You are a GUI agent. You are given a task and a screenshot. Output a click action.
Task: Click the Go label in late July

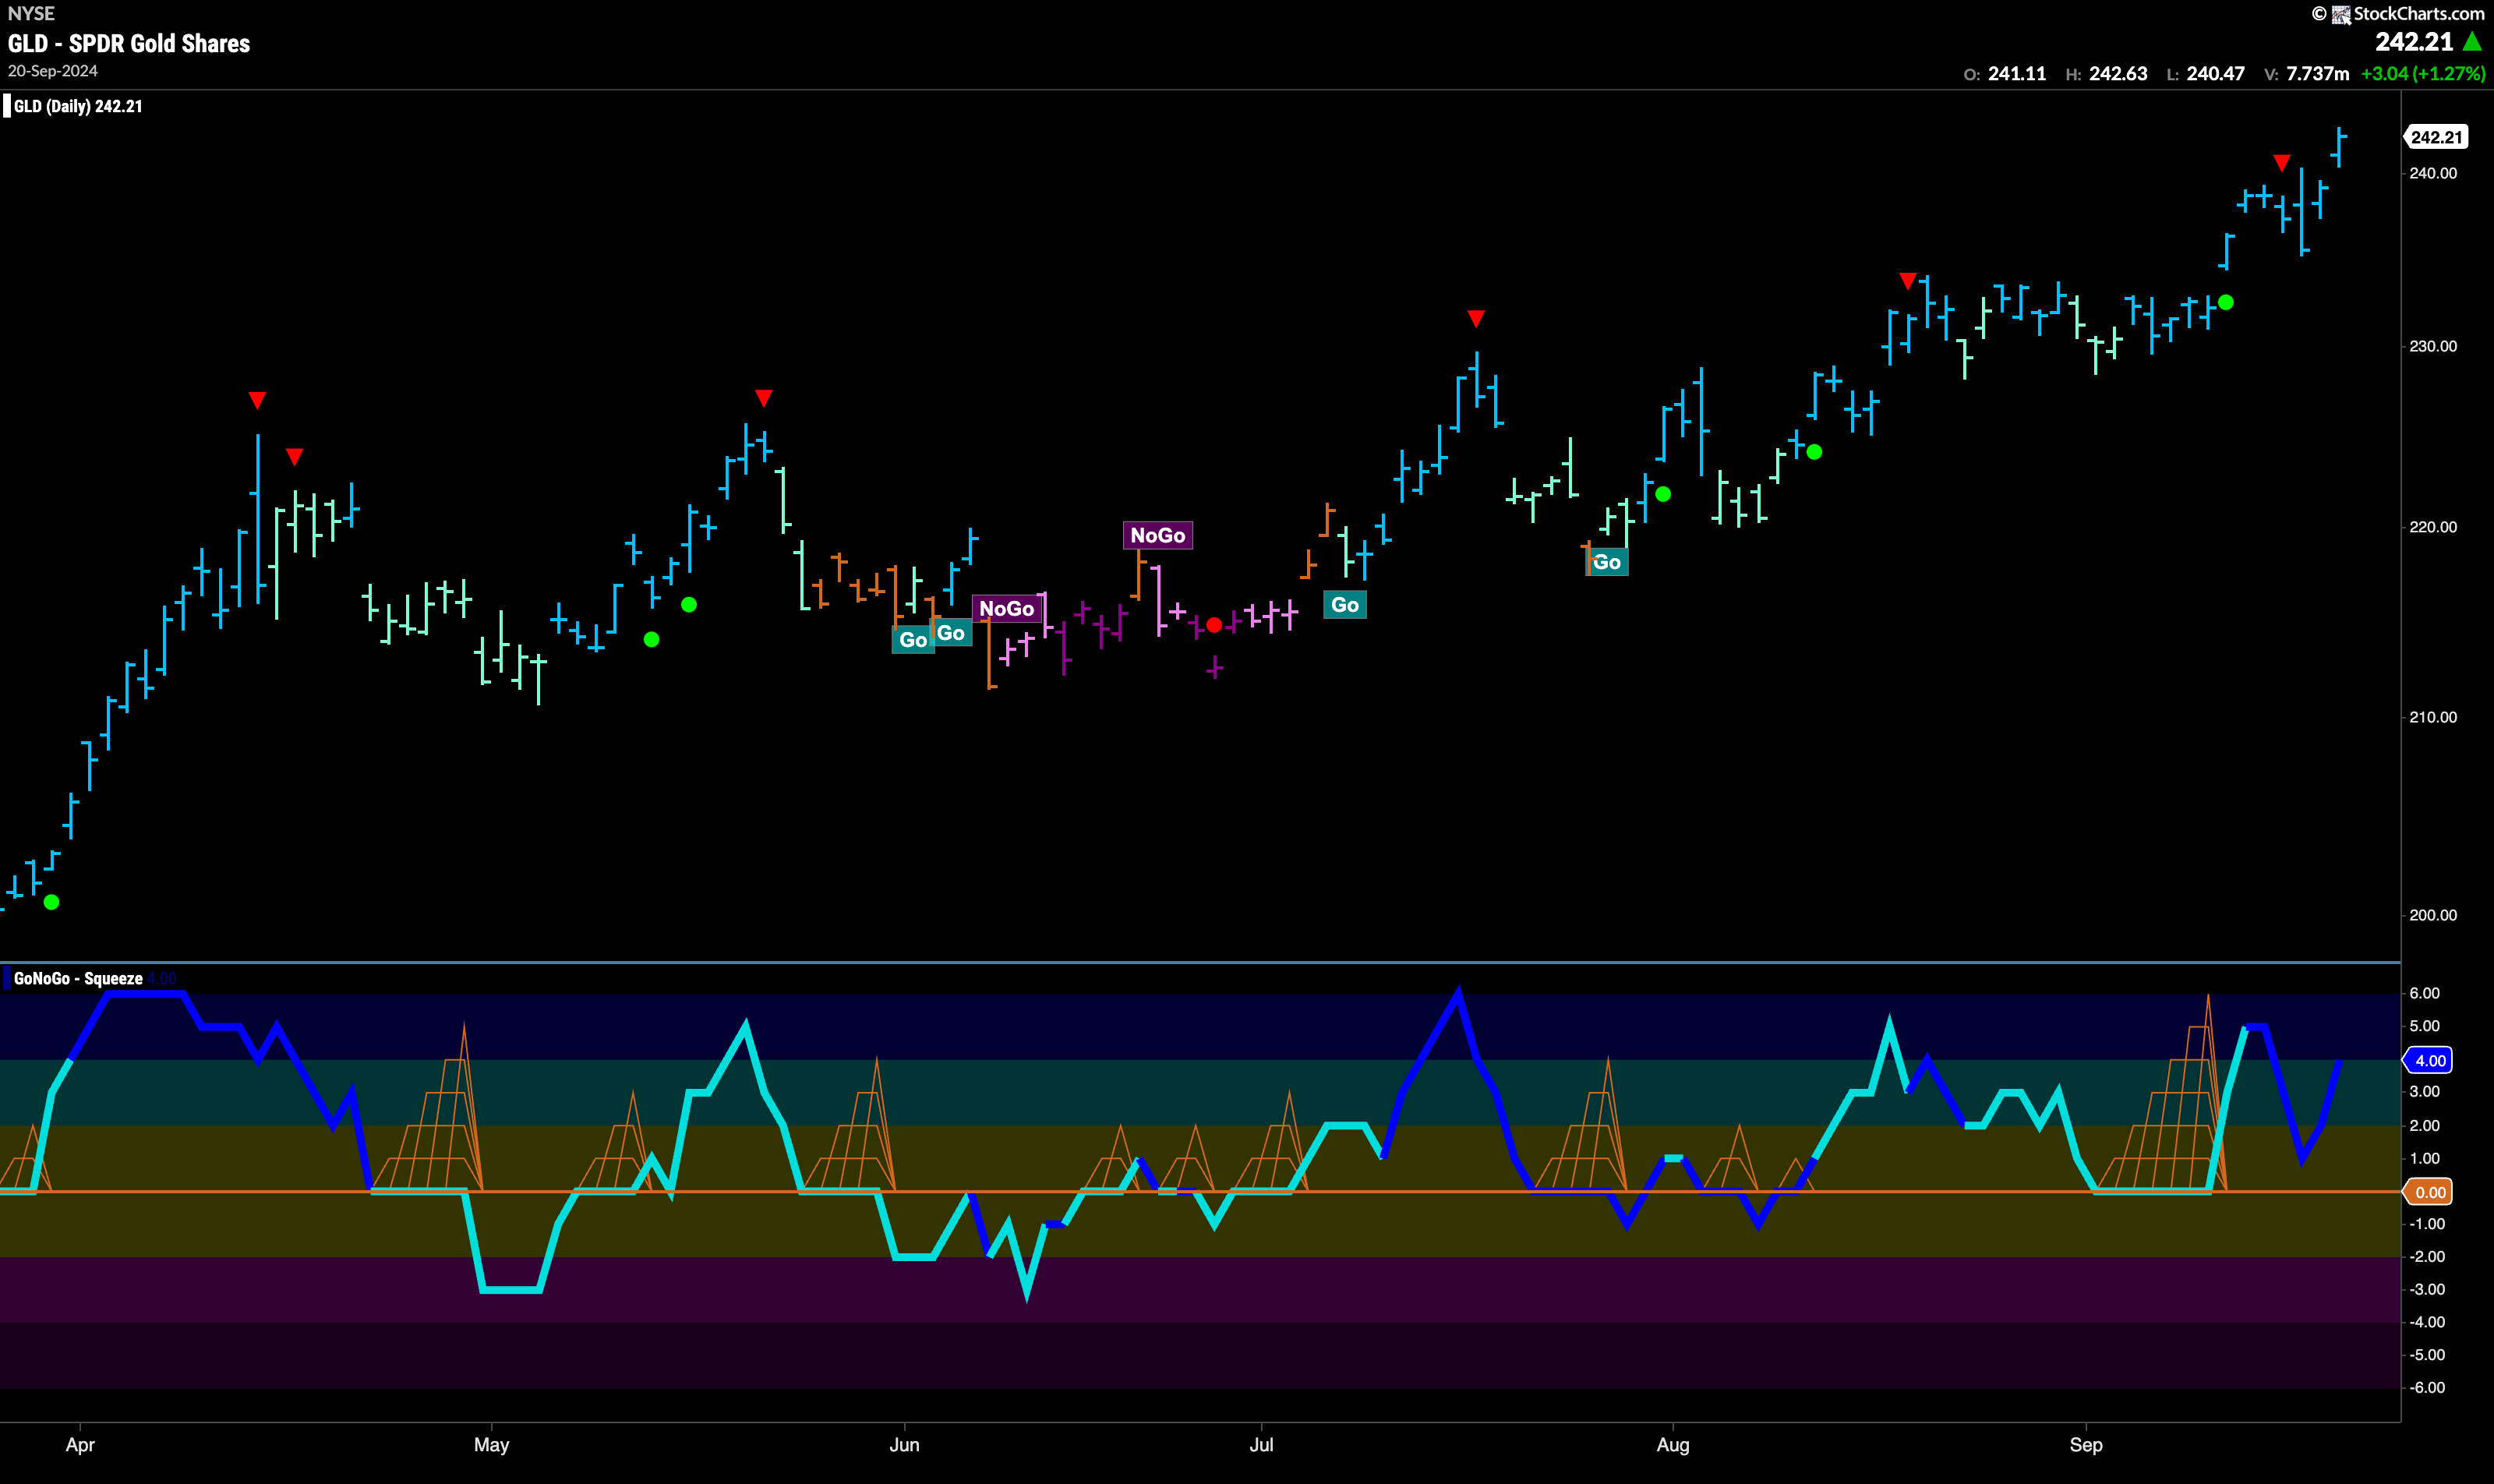coord(1607,562)
